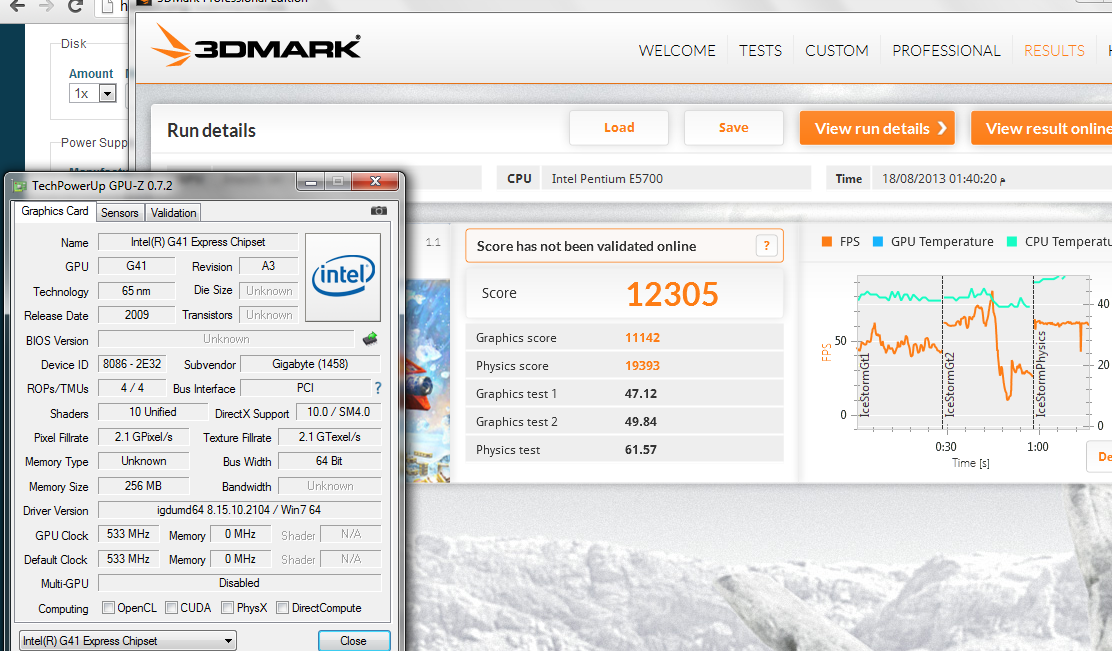Image resolution: width=1112 pixels, height=651 pixels.
Task: Open the Bus Interface question mark help
Action: (x=378, y=388)
